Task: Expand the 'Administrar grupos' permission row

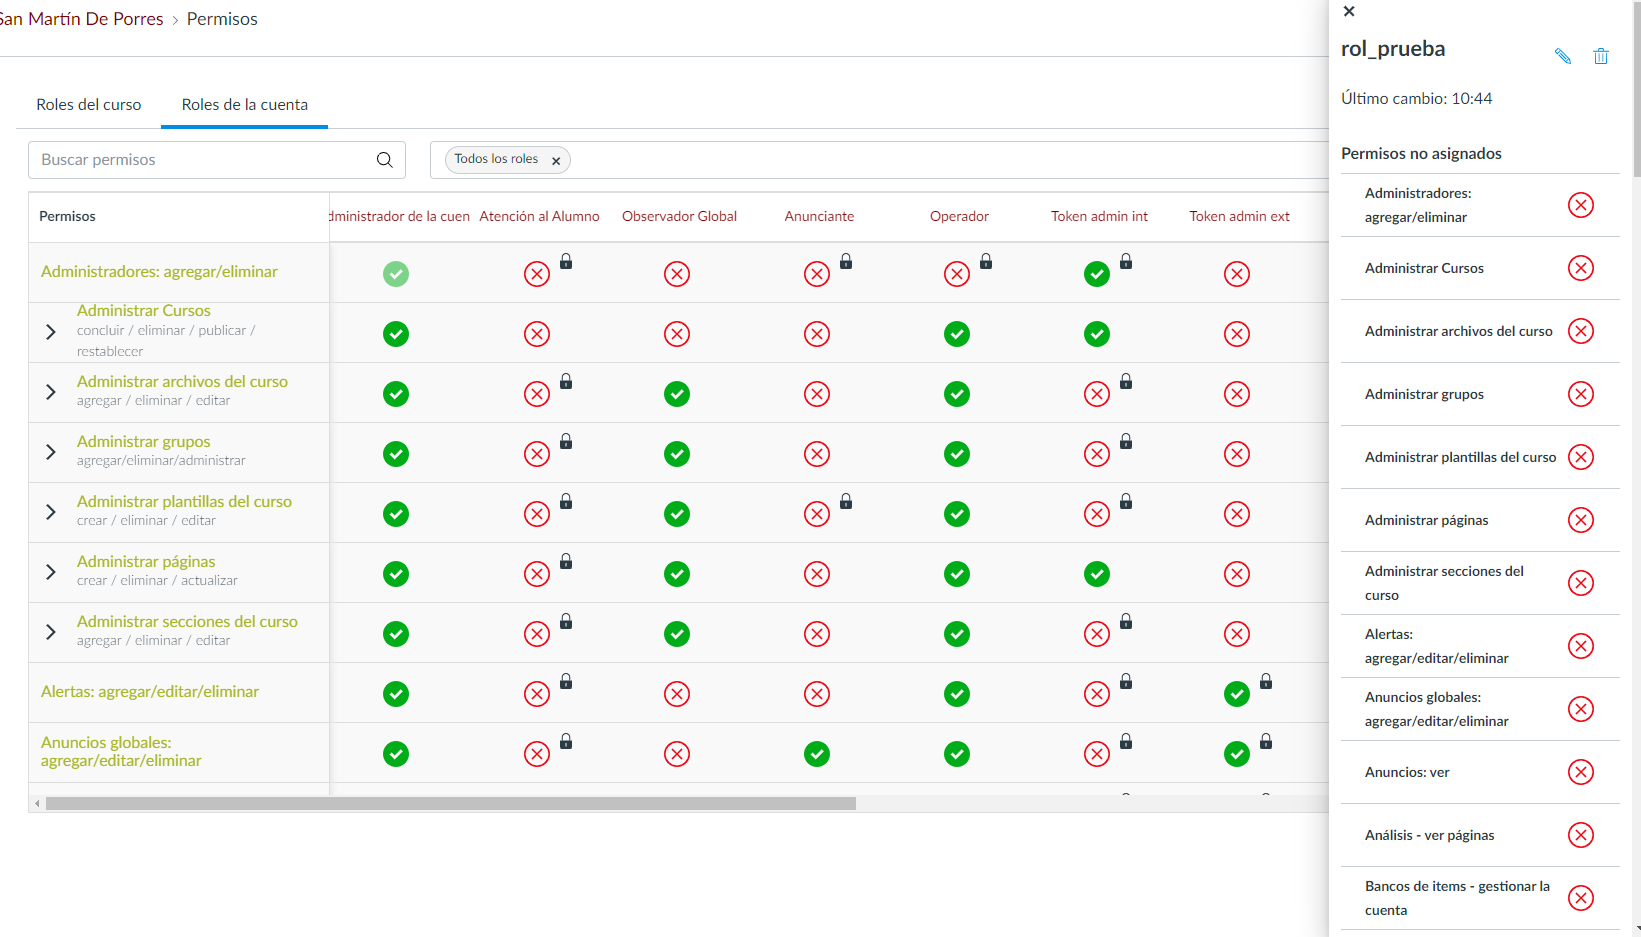Action: coord(51,452)
